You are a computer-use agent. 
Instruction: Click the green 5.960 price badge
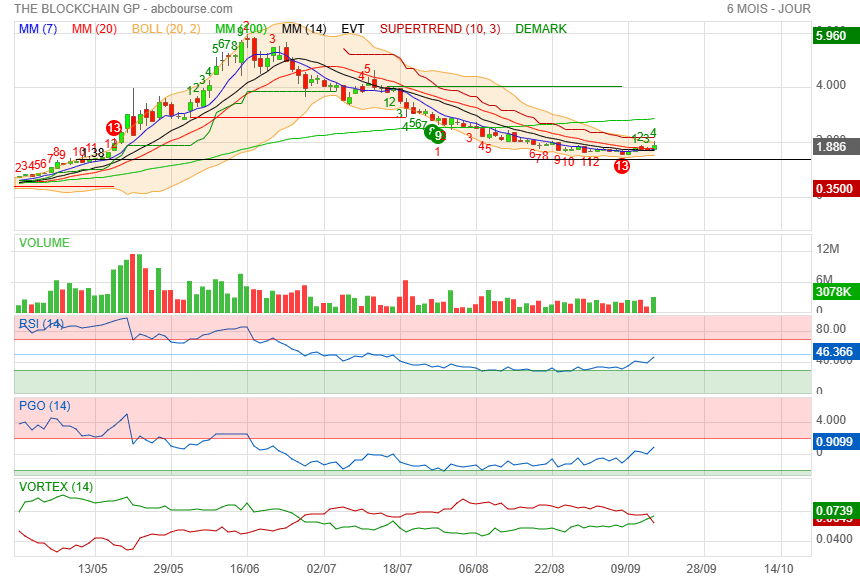click(833, 36)
